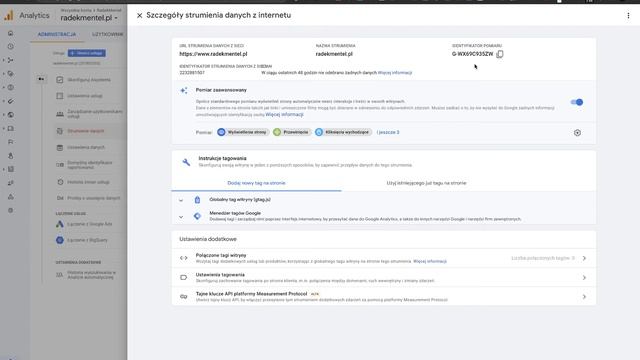
Task: Open the Realtime clock icon in sidebar
Action: pyautogui.click(x=11, y=47)
